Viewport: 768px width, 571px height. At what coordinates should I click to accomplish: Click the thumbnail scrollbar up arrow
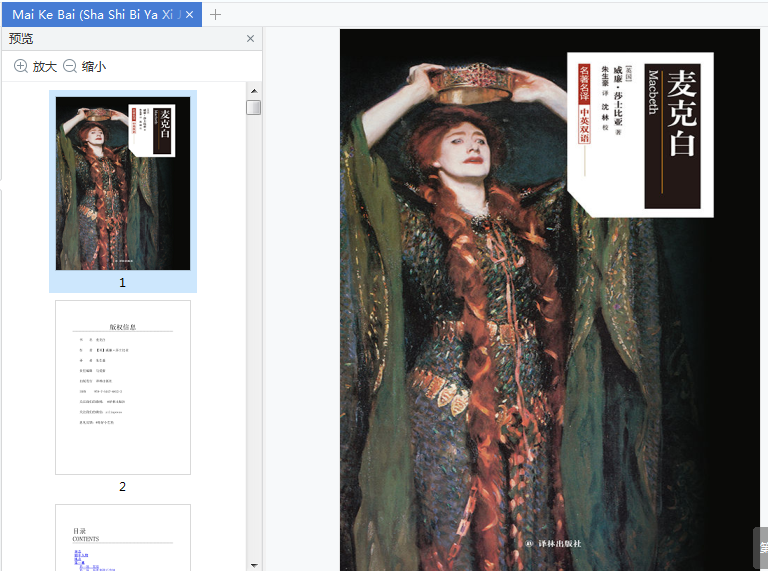[x=253, y=91]
